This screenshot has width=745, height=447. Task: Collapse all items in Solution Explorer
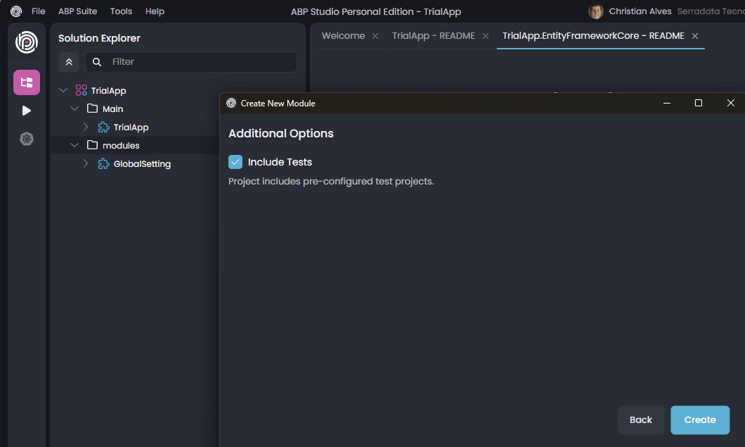(69, 62)
